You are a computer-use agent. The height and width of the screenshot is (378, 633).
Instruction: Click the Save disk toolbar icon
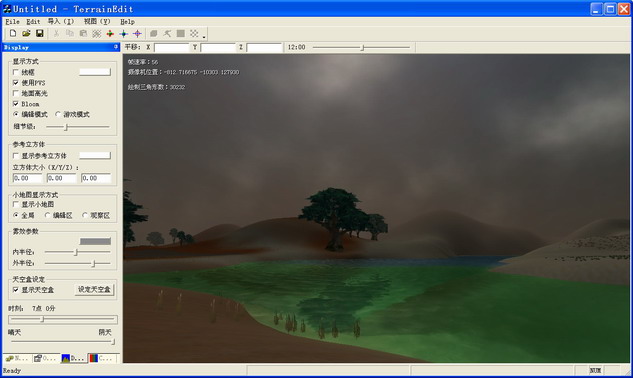[x=40, y=34]
